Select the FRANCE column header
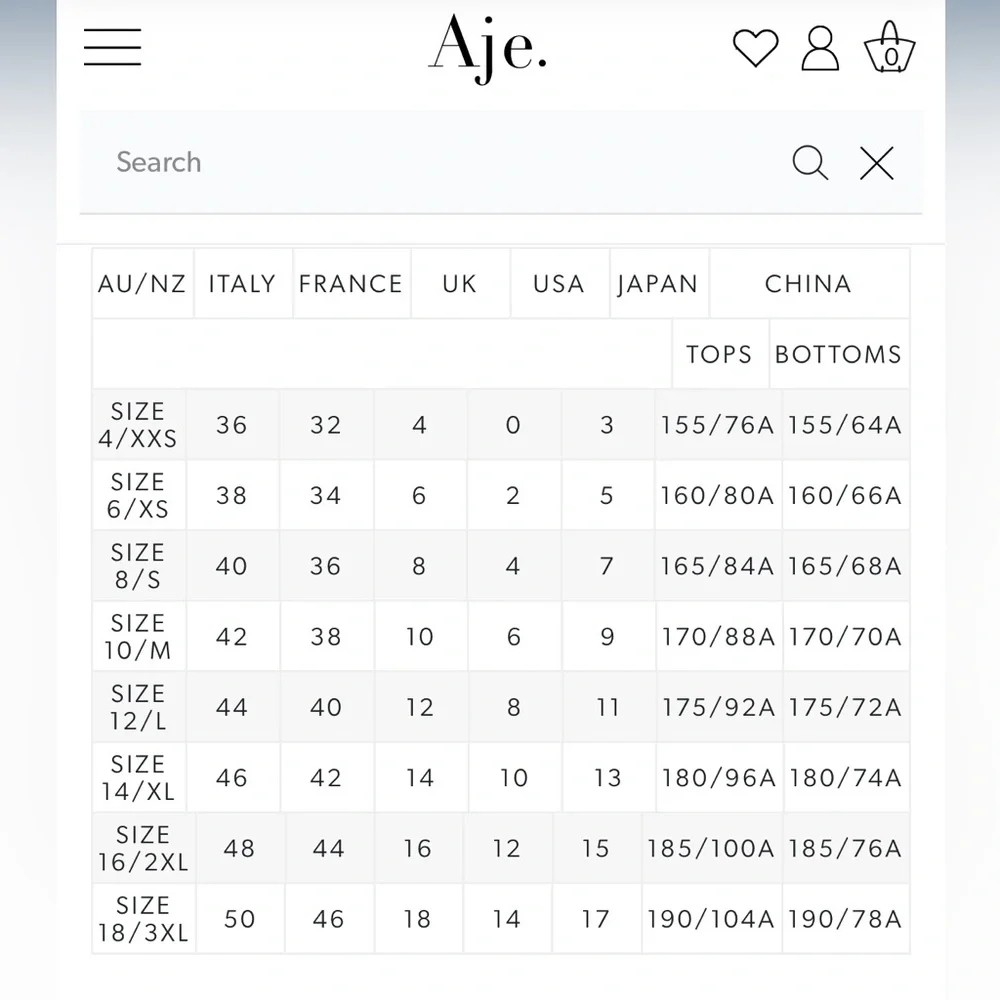This screenshot has height=1000, width=1000. (351, 283)
